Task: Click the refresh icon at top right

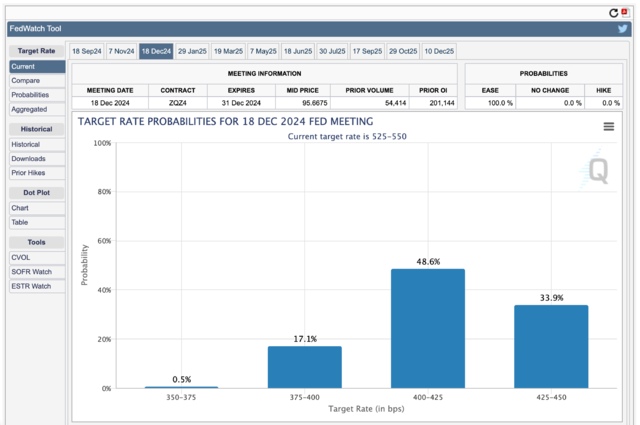Action: [614, 13]
